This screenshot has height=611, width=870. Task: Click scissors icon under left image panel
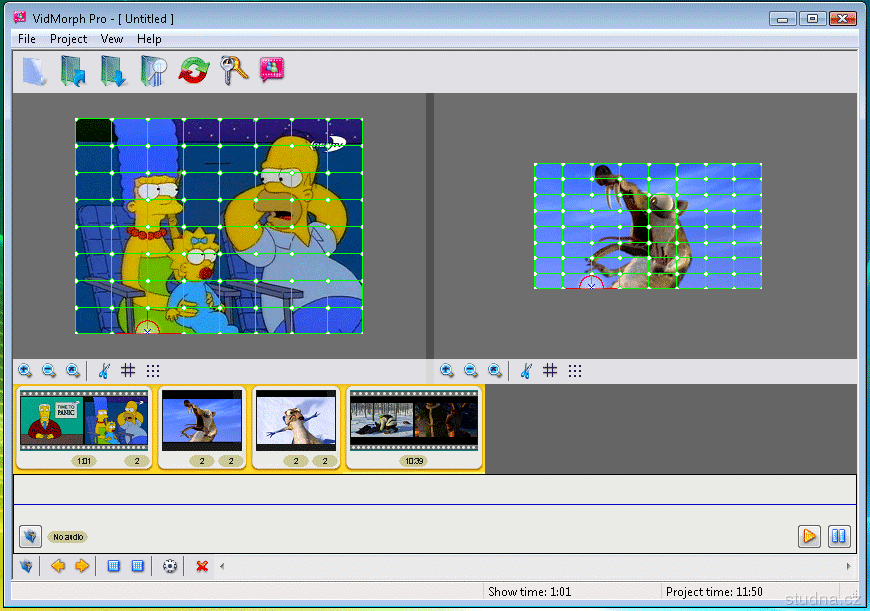(103, 371)
